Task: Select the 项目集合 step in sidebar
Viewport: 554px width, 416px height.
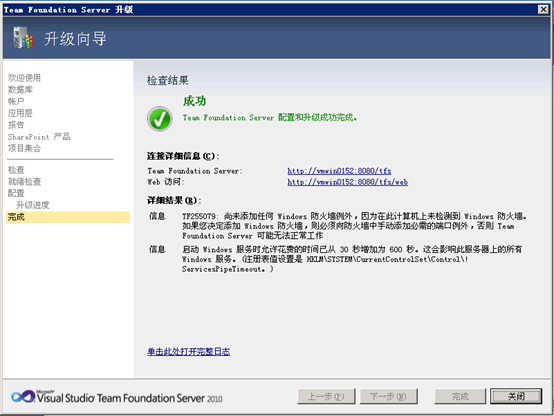Action: tap(24, 148)
